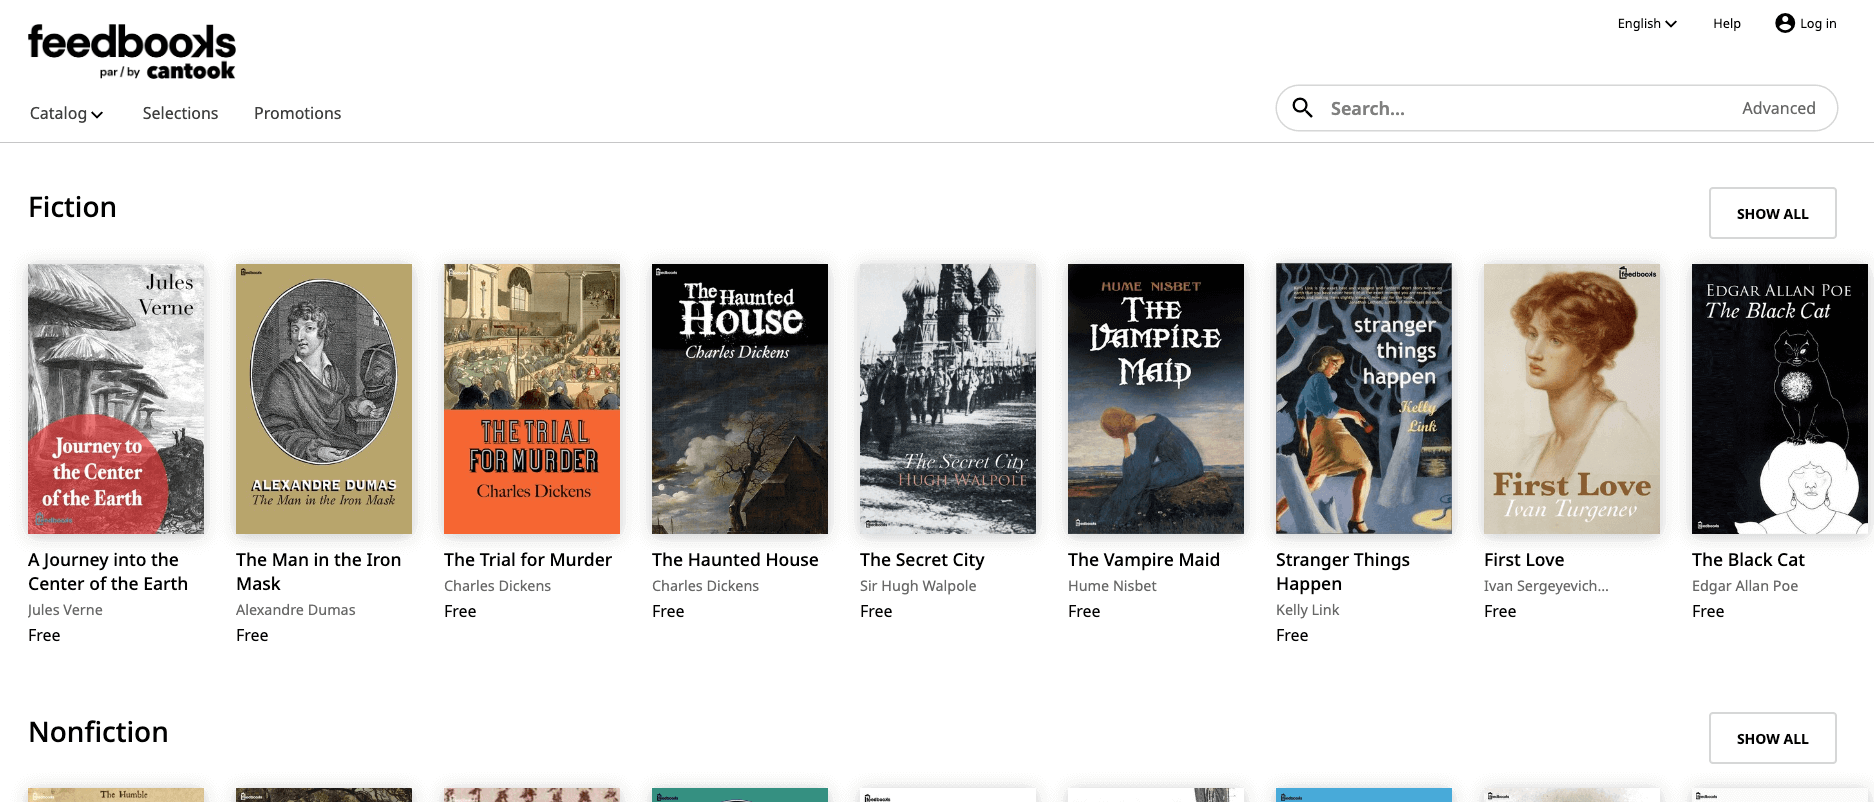This screenshot has width=1874, height=802.
Task: Click the Feedbooks logo
Action: pyautogui.click(x=132, y=52)
